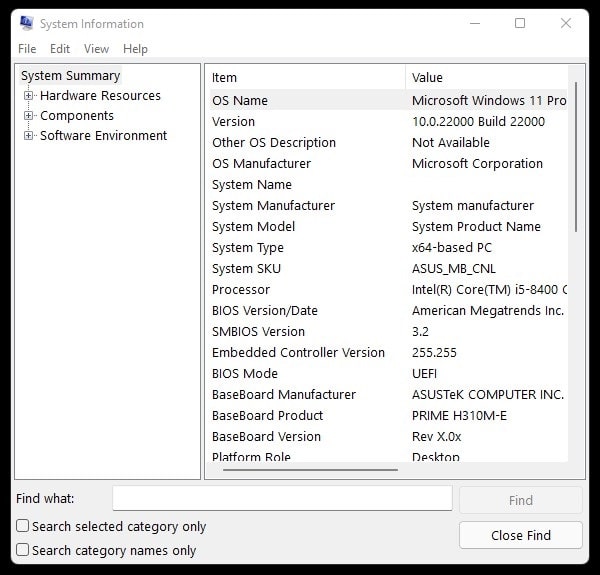
Task: Click the System Information app icon
Action: click(x=26, y=23)
